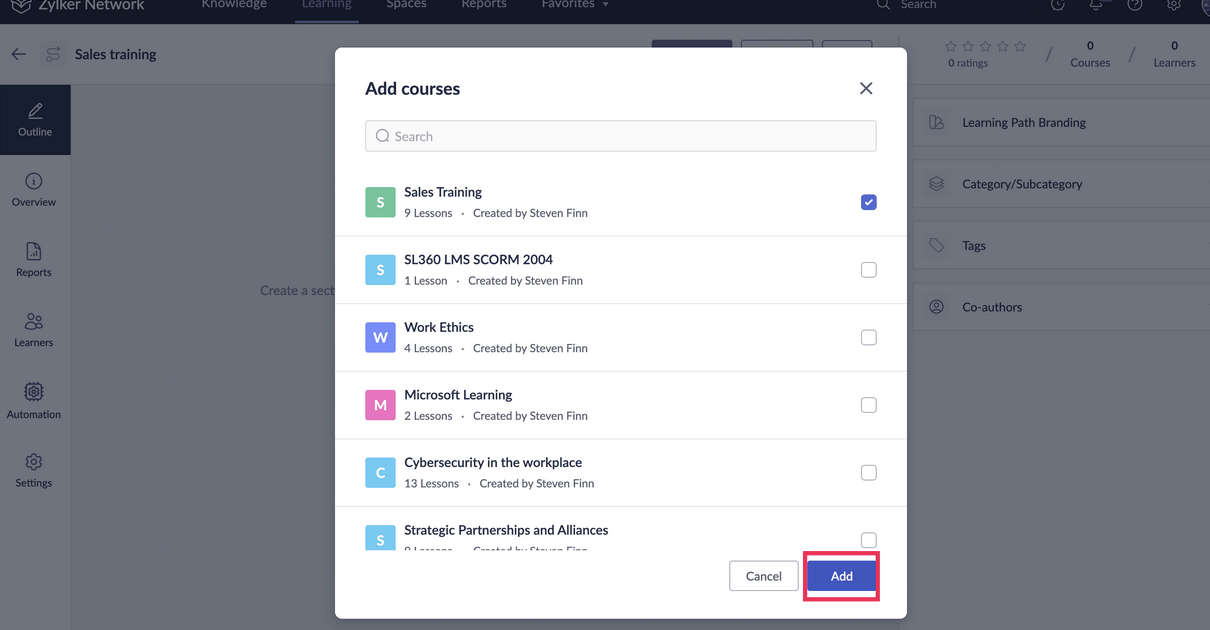
Task: Click the back arrow beside Sales training
Action: [x=19, y=54]
